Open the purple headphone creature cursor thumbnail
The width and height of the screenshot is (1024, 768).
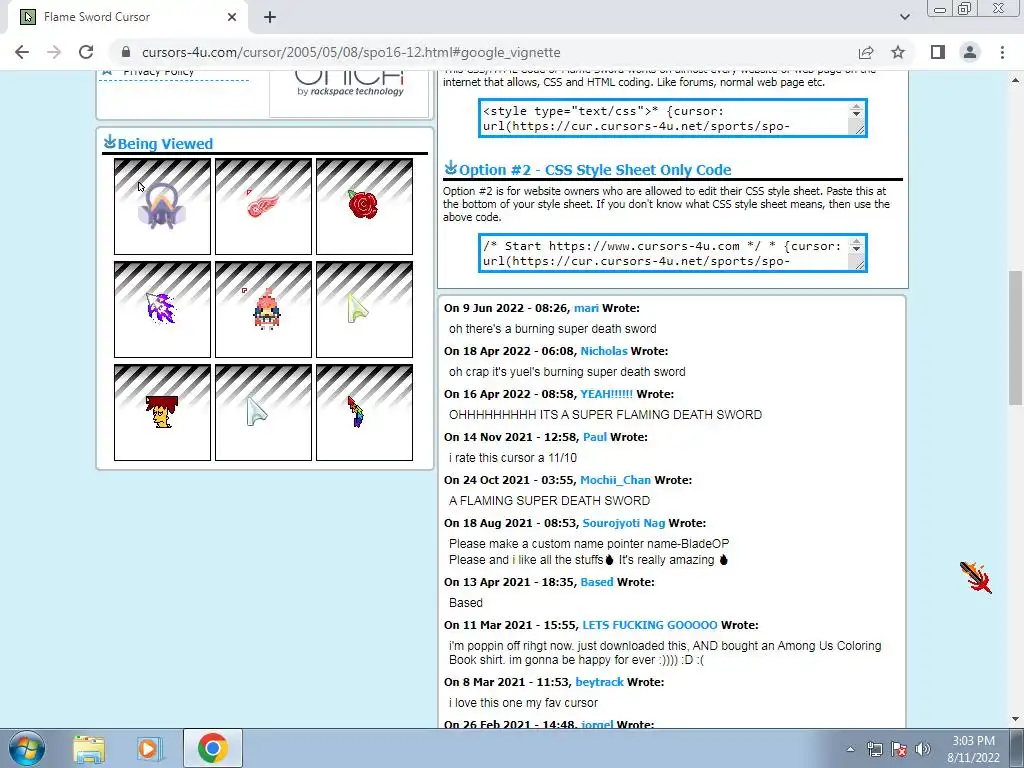[x=163, y=206]
